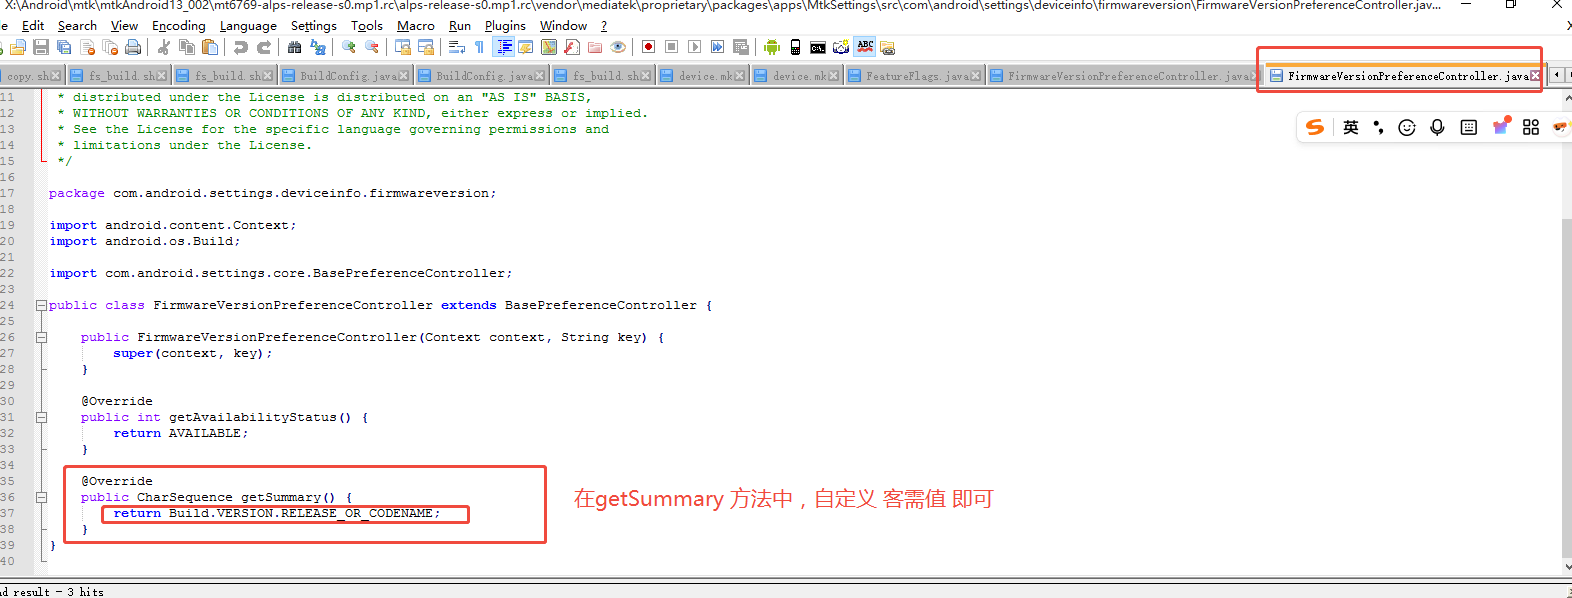Open the Language menu
1572x598 pixels.
point(248,25)
